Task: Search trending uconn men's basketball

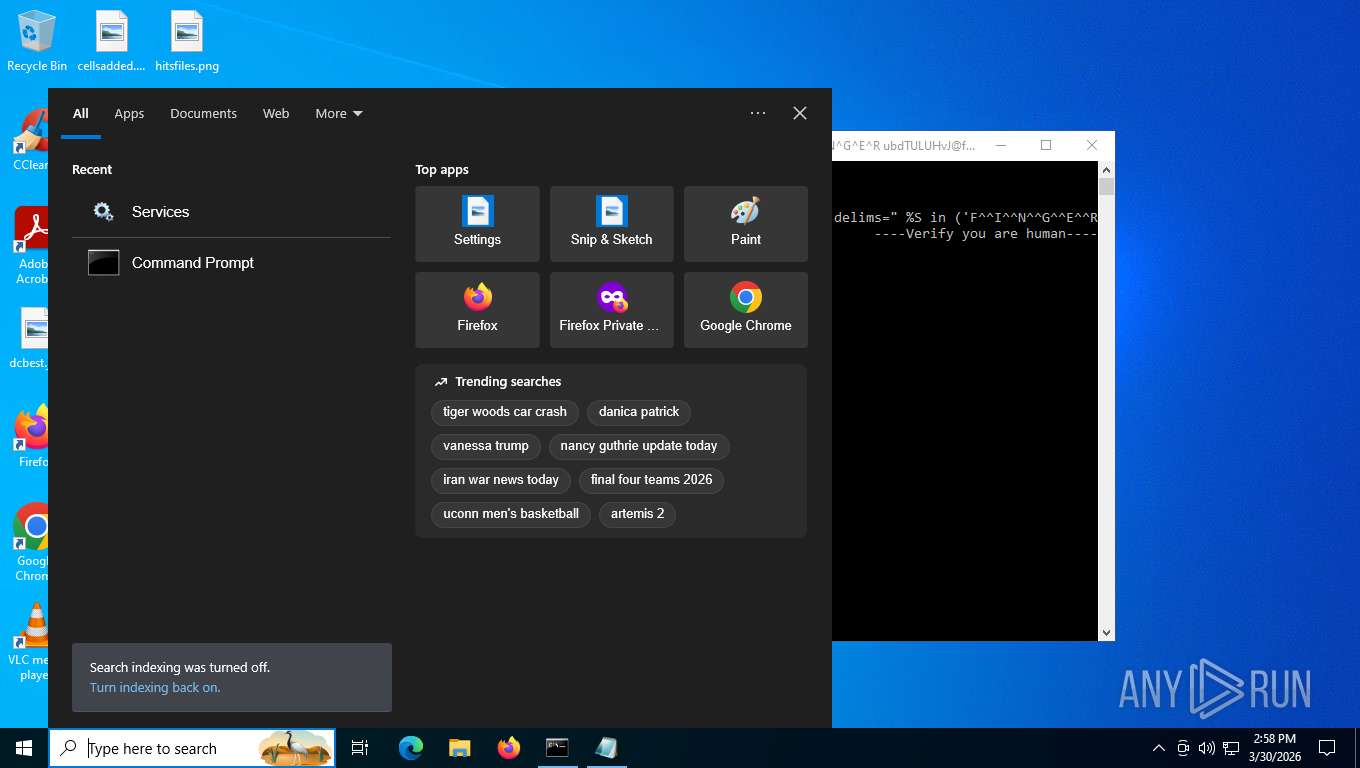Action: pos(511,514)
